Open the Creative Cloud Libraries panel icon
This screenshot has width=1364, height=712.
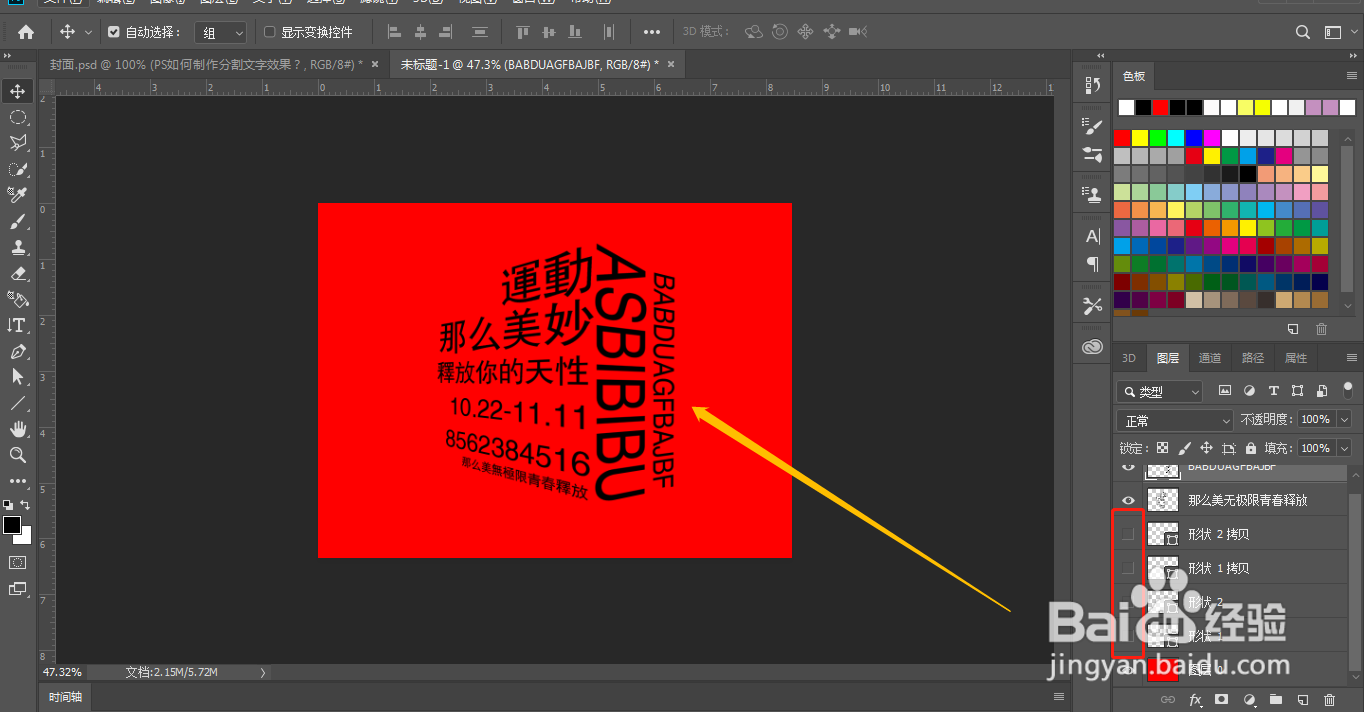point(1092,347)
